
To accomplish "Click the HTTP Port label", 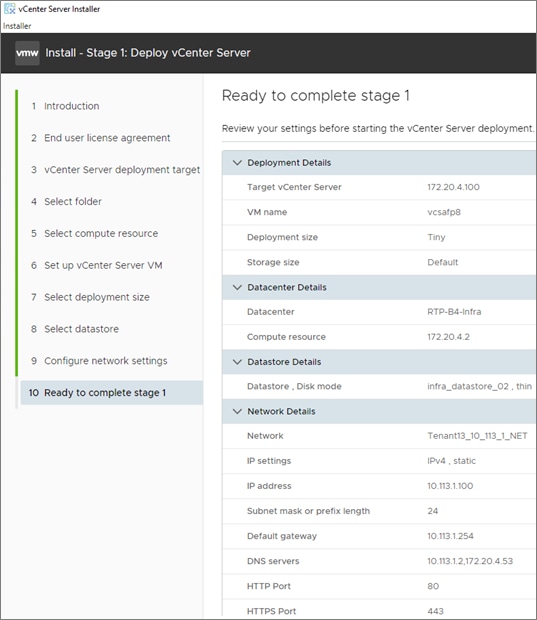I will (268, 586).
